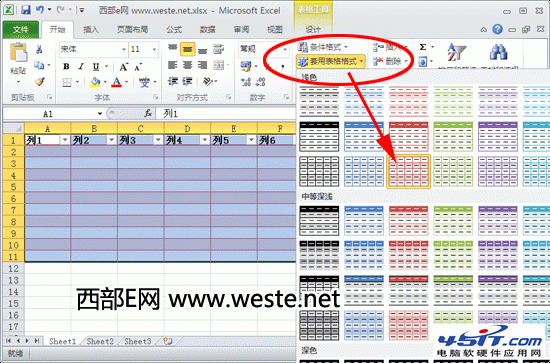The image size is (550, 363).
Task: Toggle Underline formatting
Action: coord(96,66)
